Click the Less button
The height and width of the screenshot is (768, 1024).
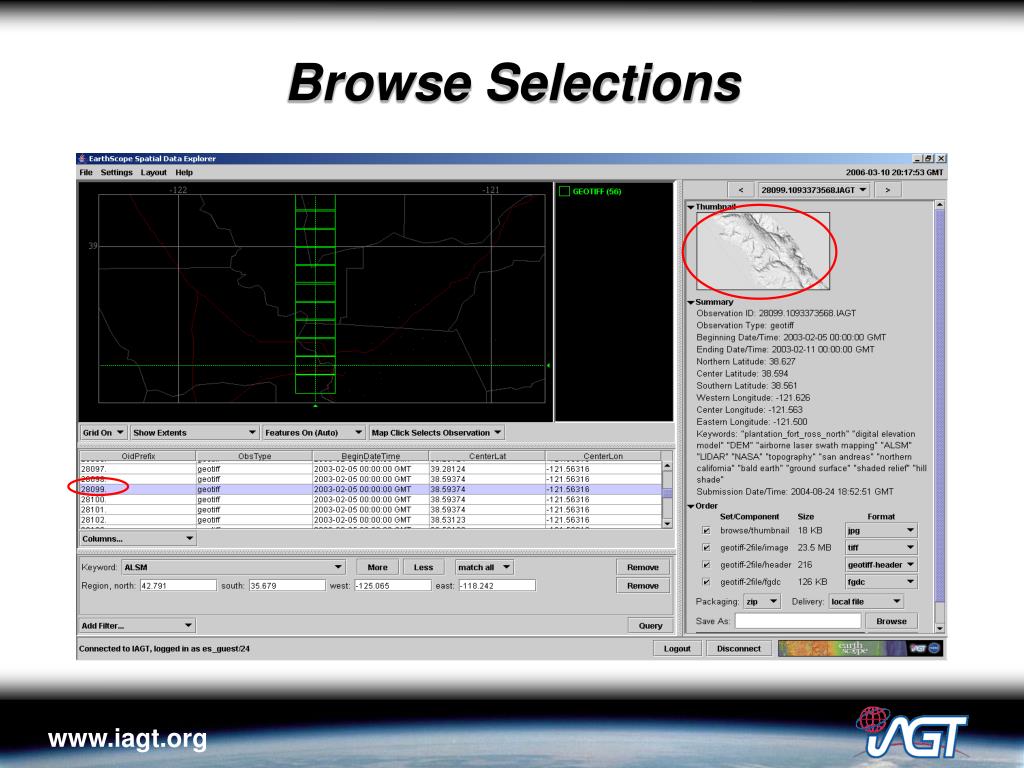(x=423, y=567)
